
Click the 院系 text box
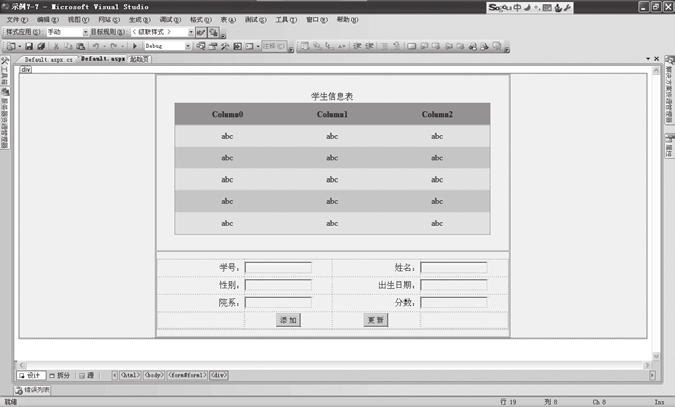(278, 303)
